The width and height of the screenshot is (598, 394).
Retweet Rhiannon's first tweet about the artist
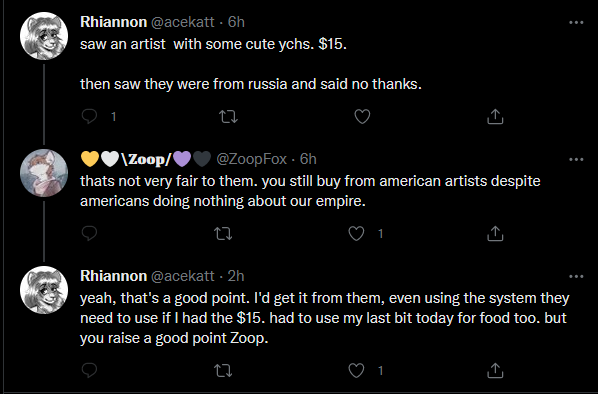(229, 116)
